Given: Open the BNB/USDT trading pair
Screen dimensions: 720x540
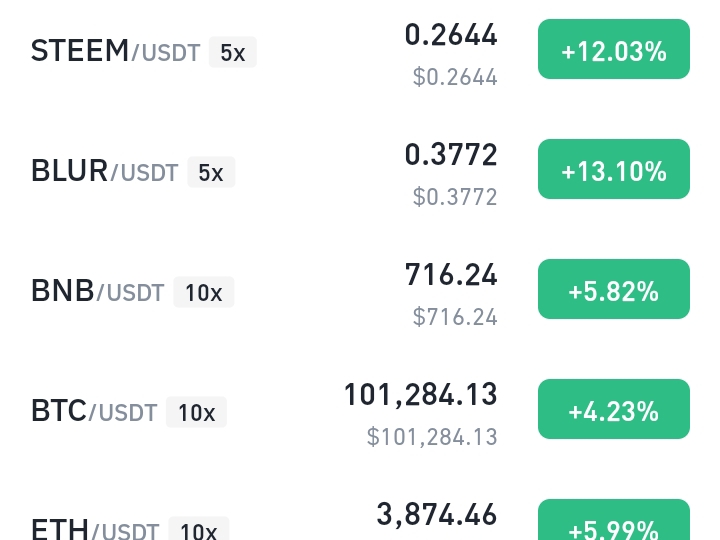Looking at the screenshot, I should [97, 291].
